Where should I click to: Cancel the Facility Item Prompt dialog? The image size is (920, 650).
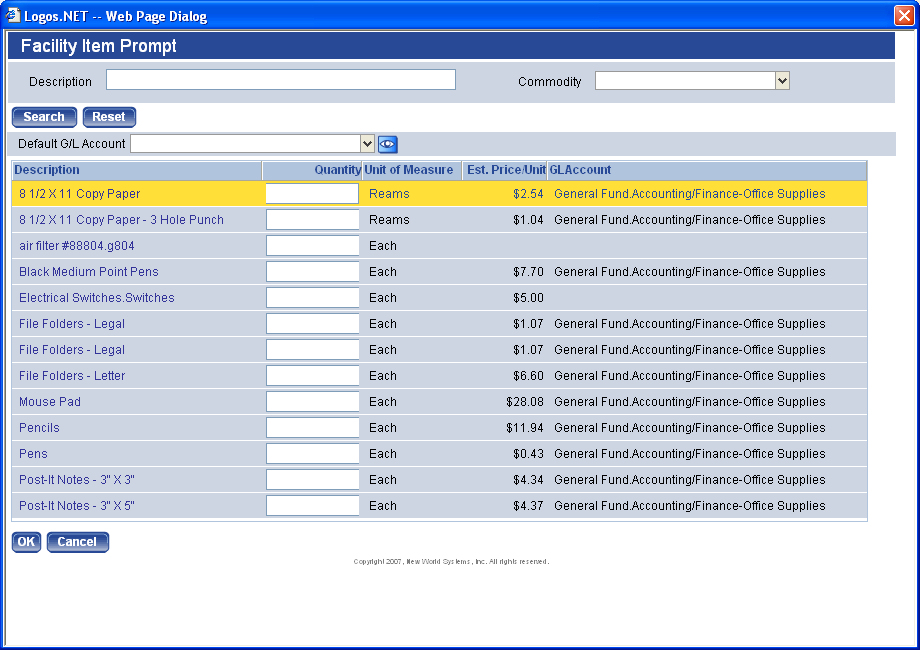(x=77, y=542)
